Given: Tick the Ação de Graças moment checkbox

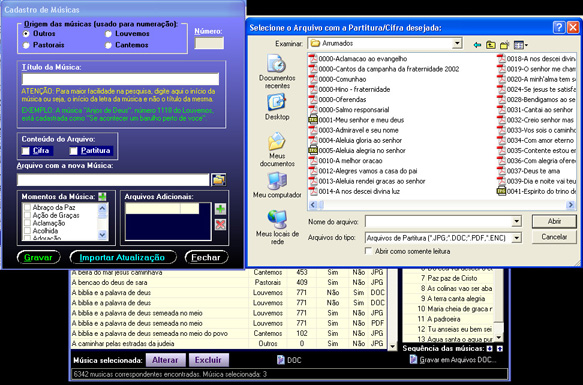Looking at the screenshot, I should click(x=27, y=215).
